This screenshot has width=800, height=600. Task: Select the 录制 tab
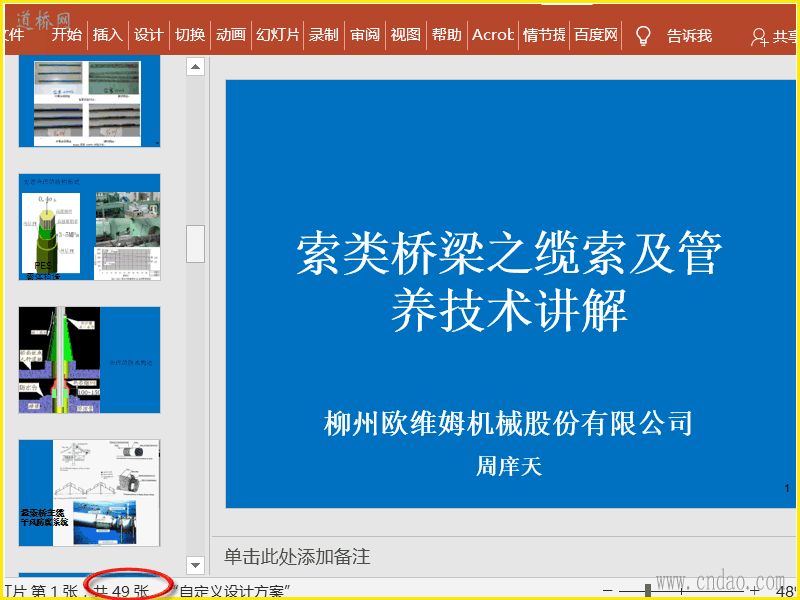click(323, 35)
